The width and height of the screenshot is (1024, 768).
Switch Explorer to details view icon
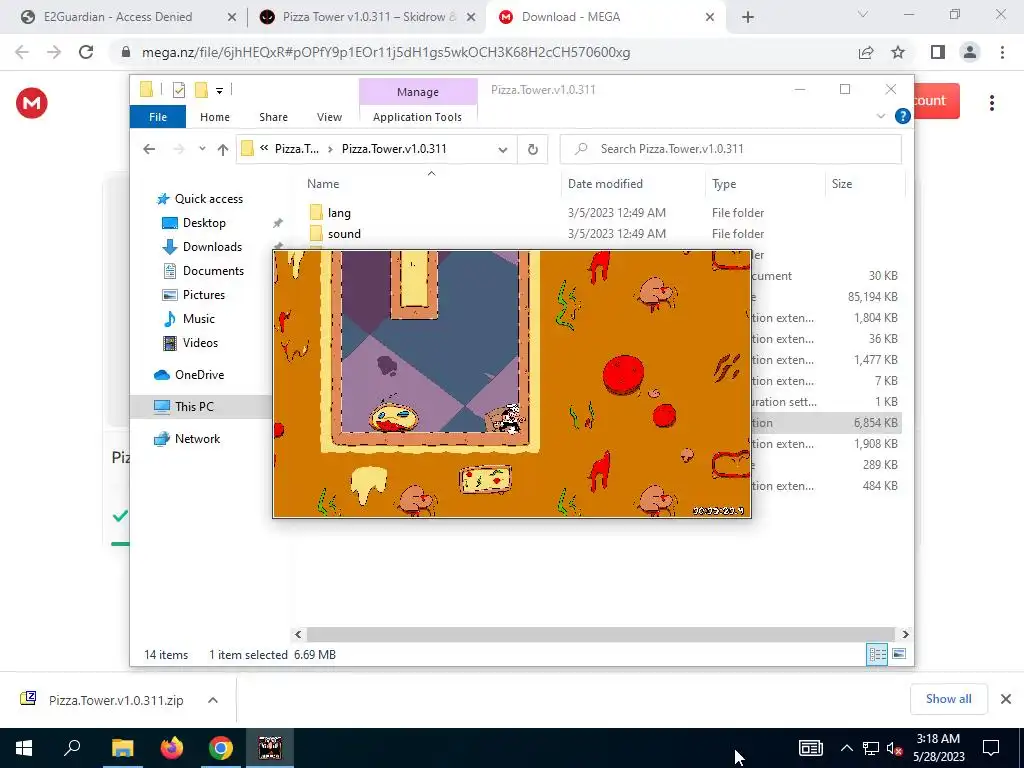click(877, 654)
